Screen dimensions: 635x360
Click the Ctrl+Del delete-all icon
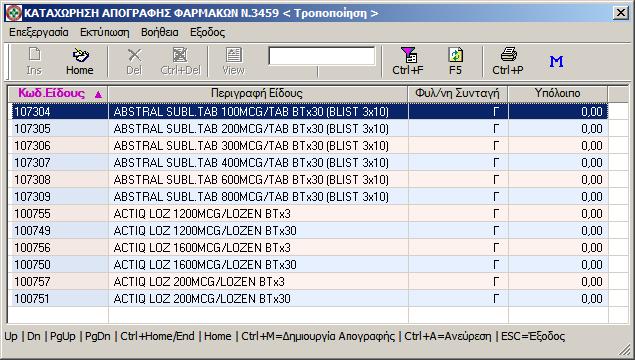click(181, 61)
